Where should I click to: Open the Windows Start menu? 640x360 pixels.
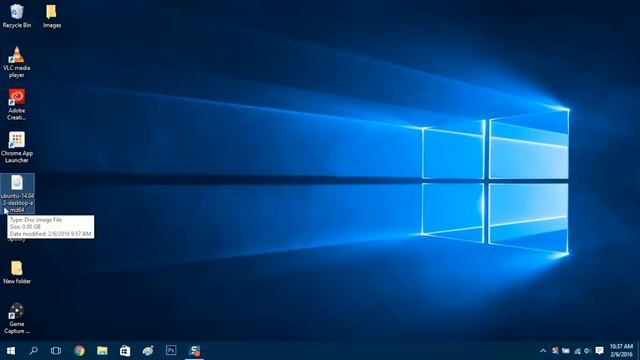click(11, 351)
